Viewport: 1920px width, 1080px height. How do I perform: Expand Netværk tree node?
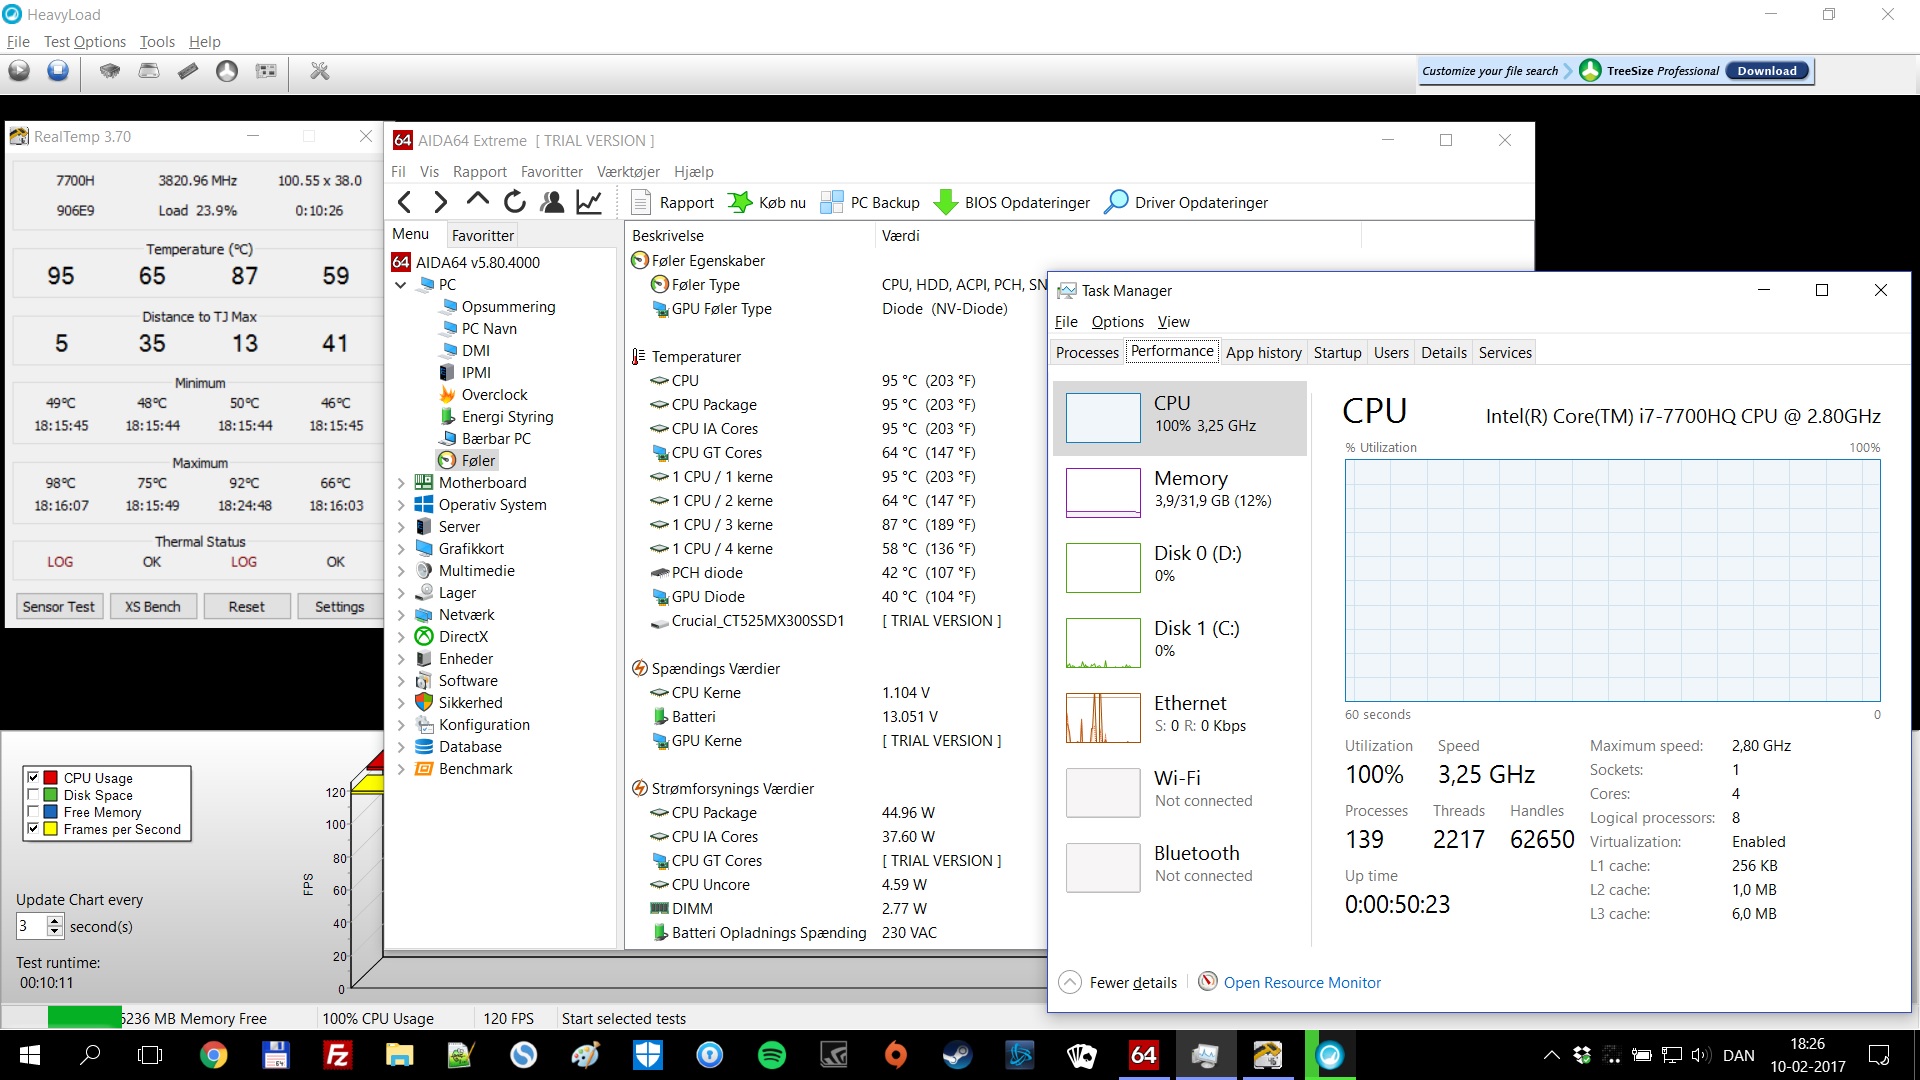click(401, 615)
